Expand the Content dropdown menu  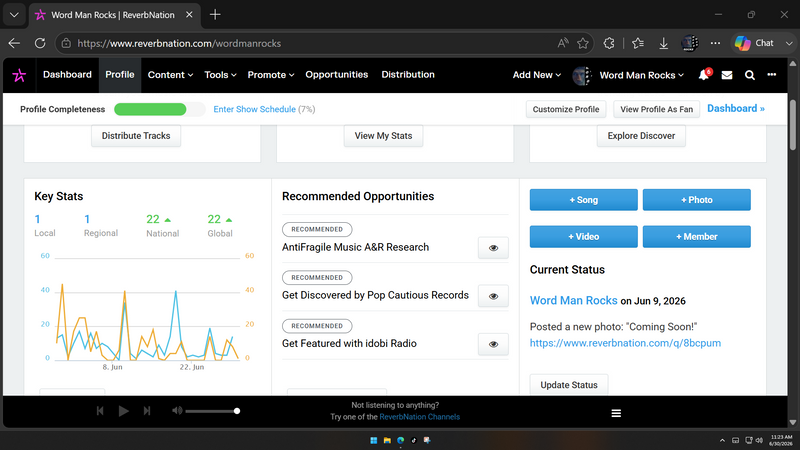[170, 75]
